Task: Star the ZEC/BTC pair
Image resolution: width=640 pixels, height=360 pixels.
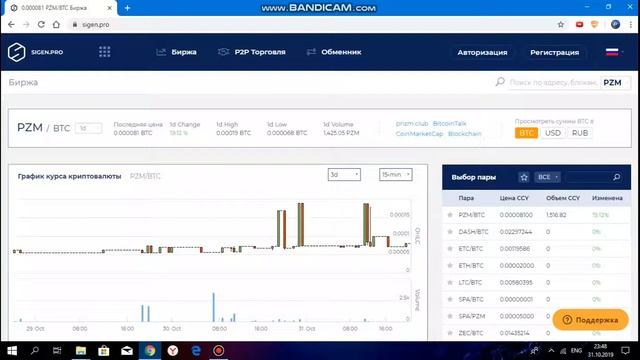Action: point(450,333)
